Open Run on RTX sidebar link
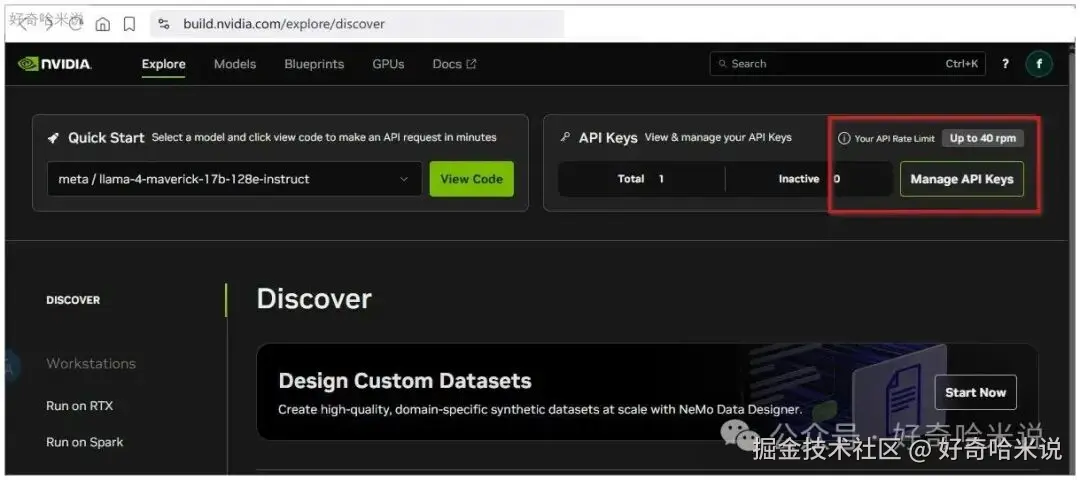Viewport: 1080px width, 480px height. coord(79,406)
